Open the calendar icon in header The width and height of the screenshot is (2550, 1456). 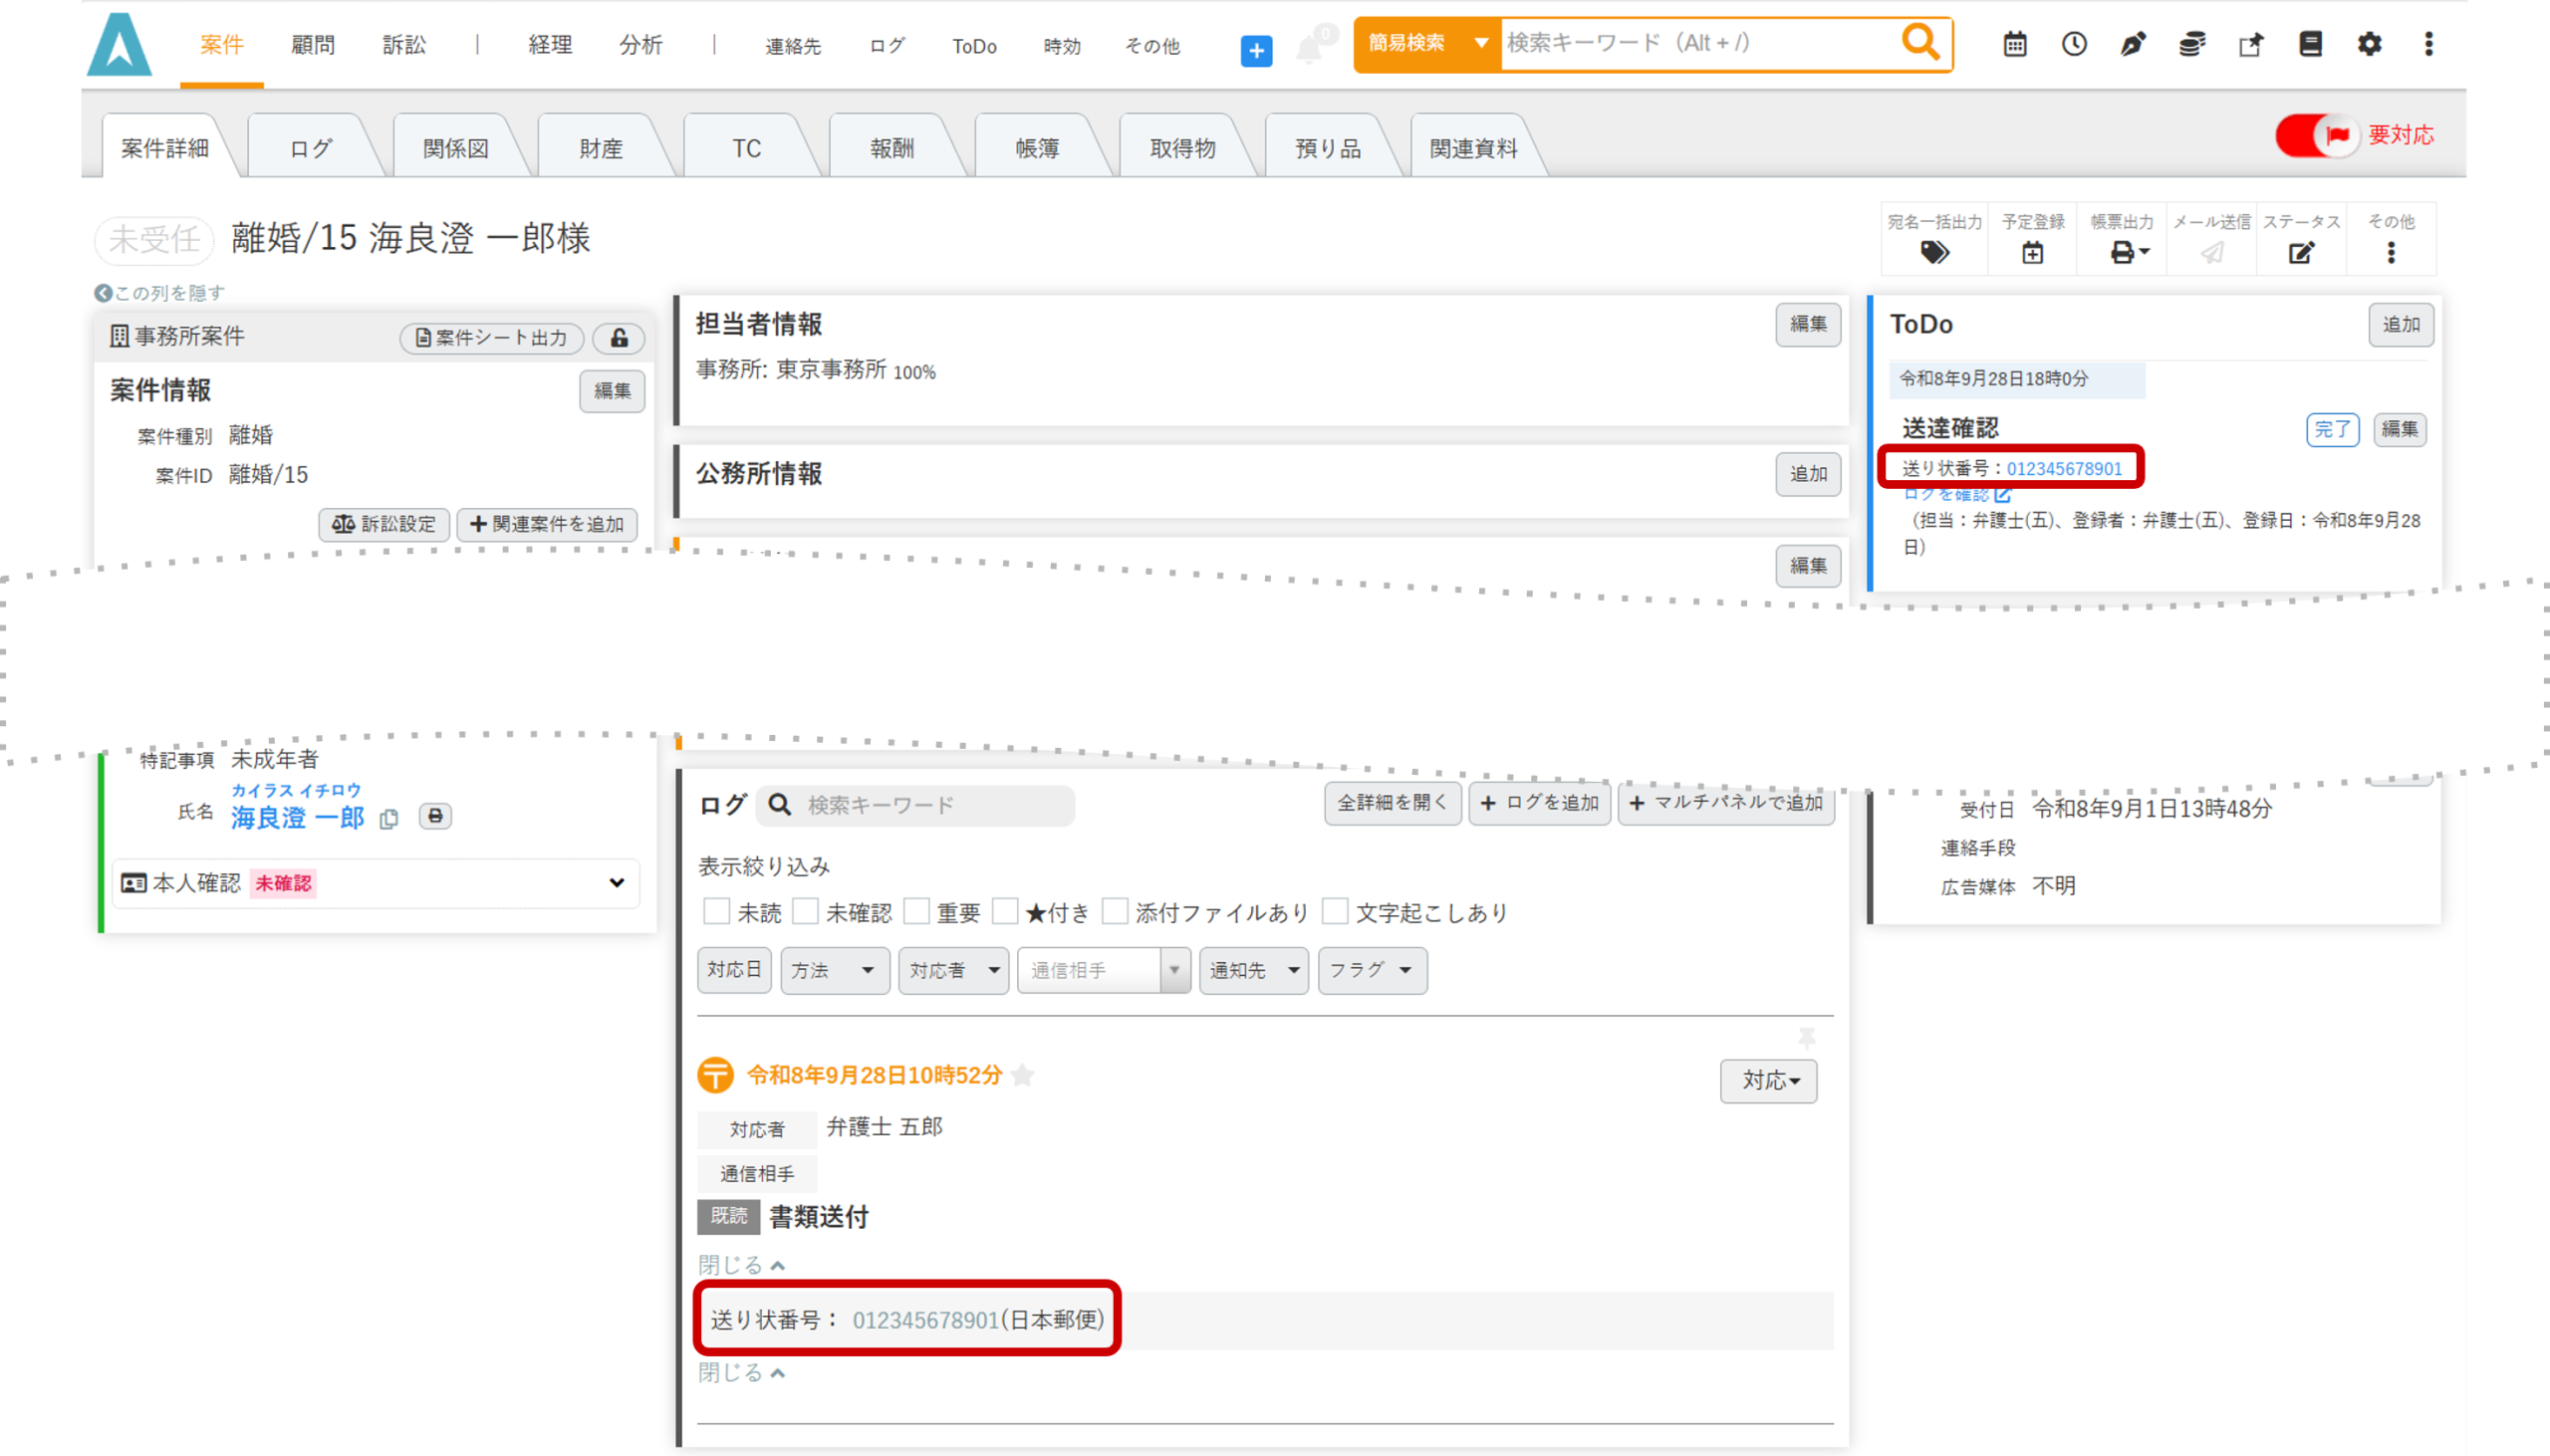2015,44
